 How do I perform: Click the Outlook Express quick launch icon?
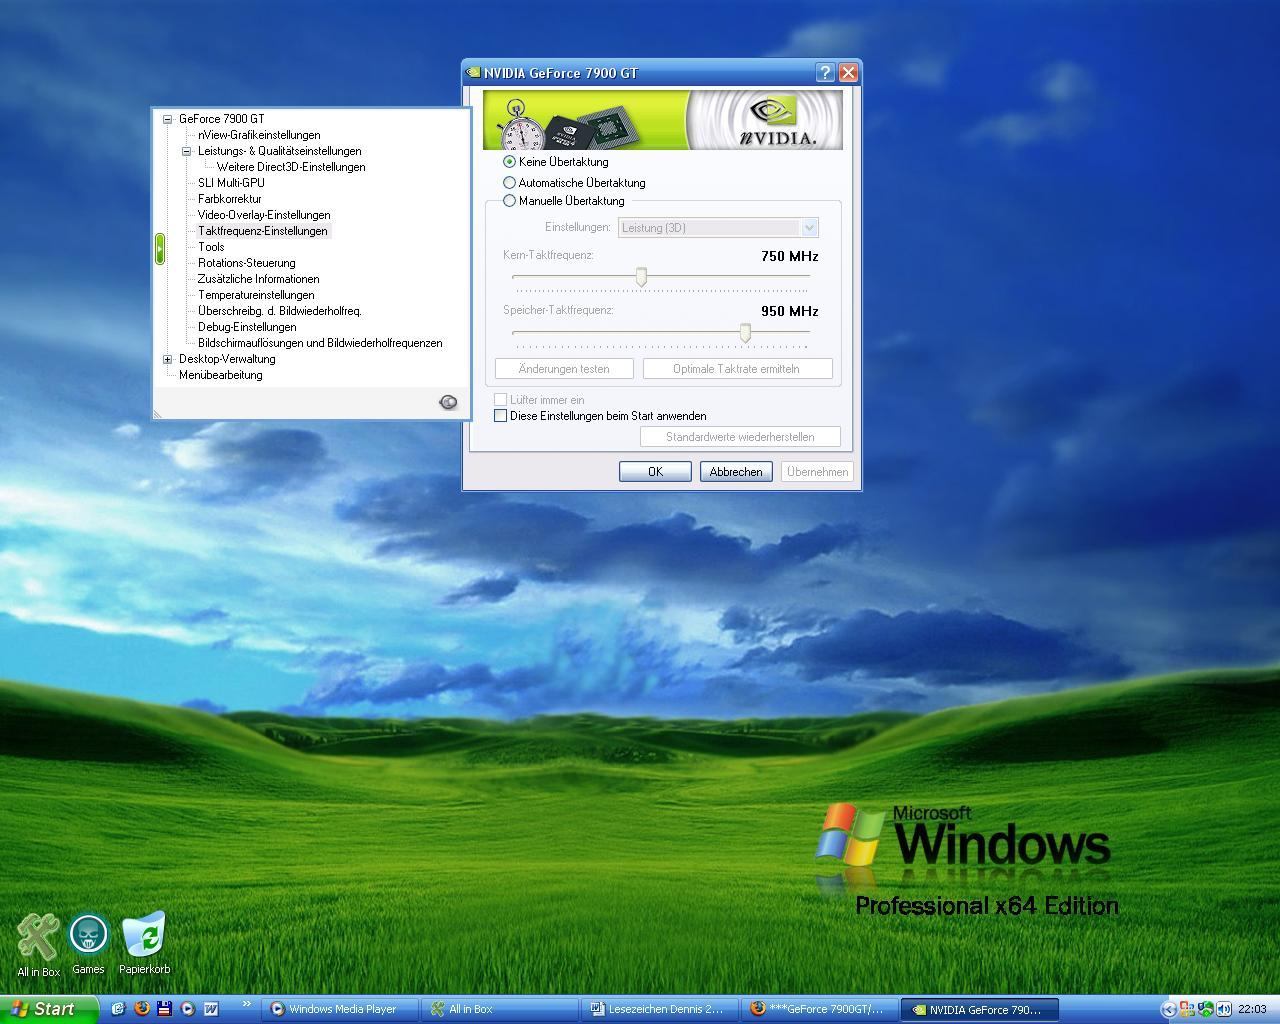118,1009
